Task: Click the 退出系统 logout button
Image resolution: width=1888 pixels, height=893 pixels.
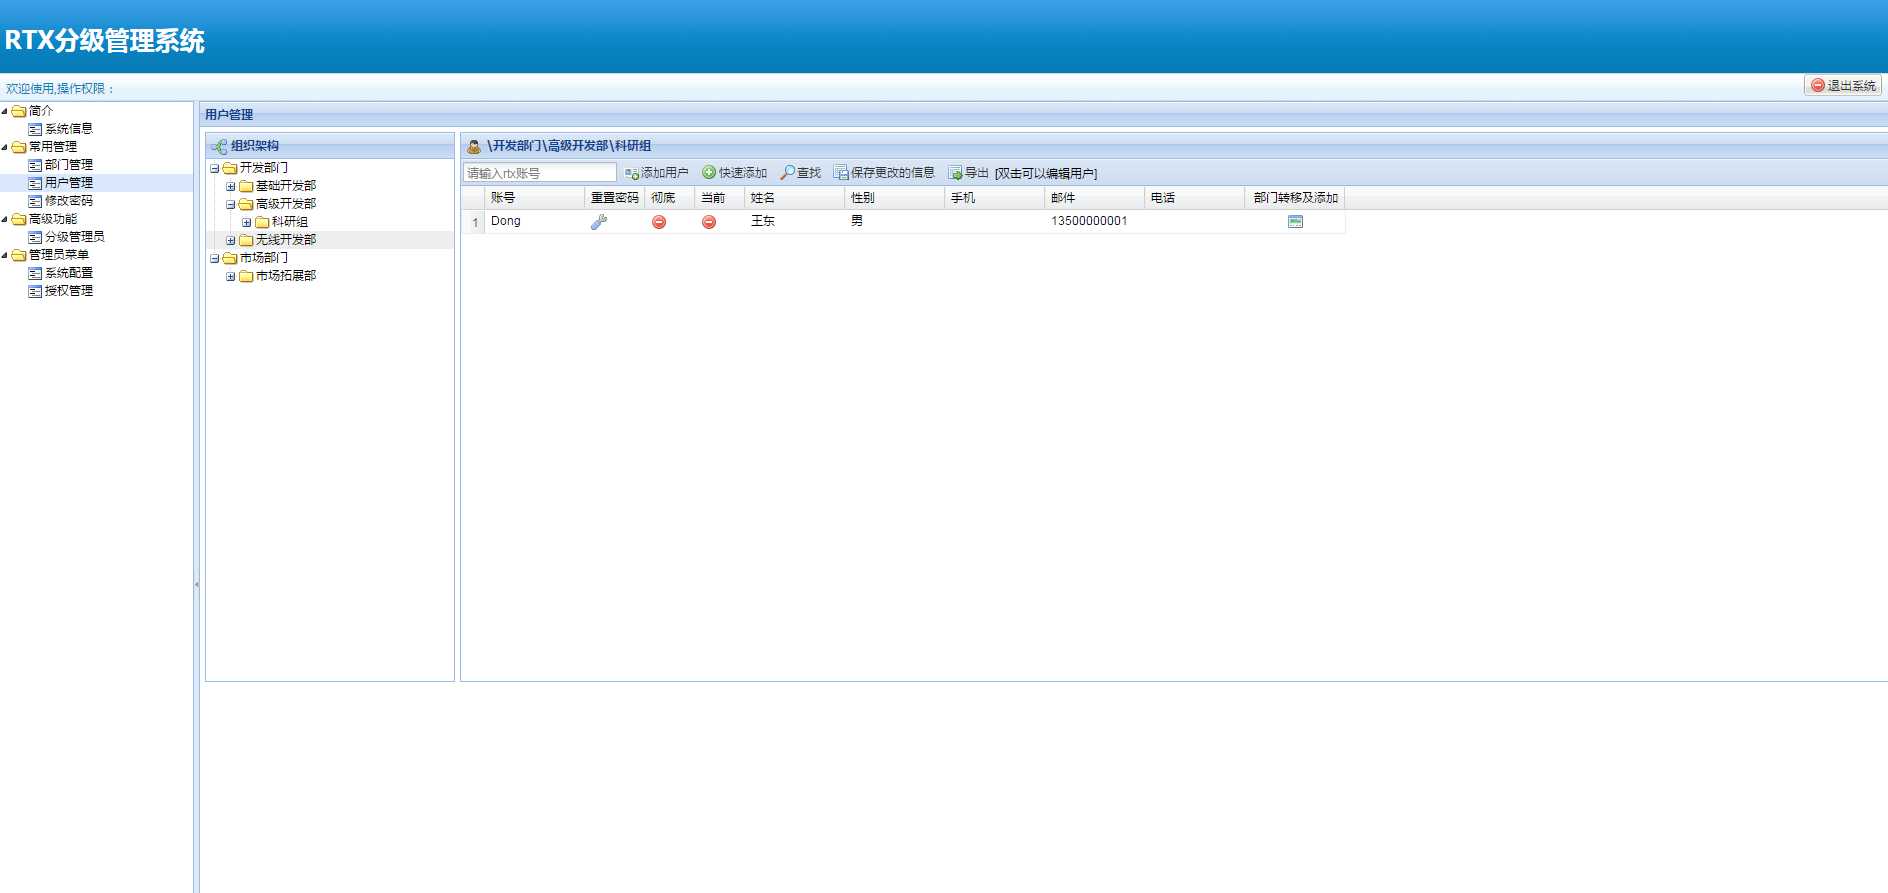Action: 1843,86
